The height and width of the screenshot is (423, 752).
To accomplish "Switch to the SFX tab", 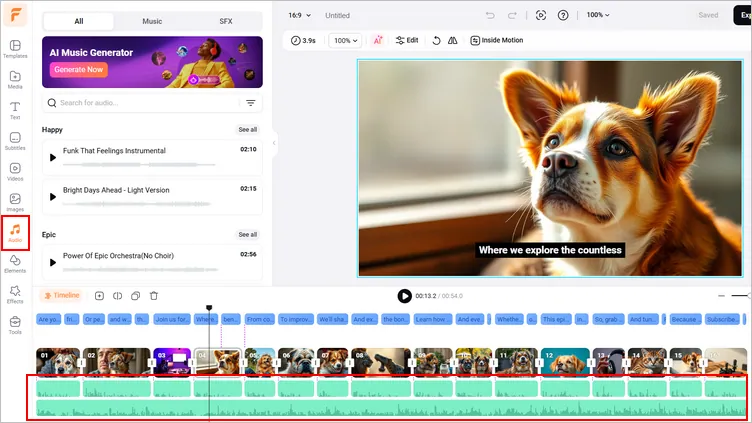I will coord(225,21).
